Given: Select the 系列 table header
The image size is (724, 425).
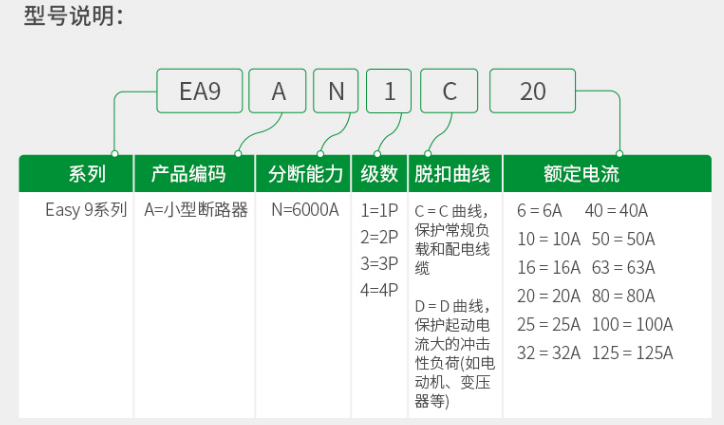Looking at the screenshot, I should (x=76, y=174).
